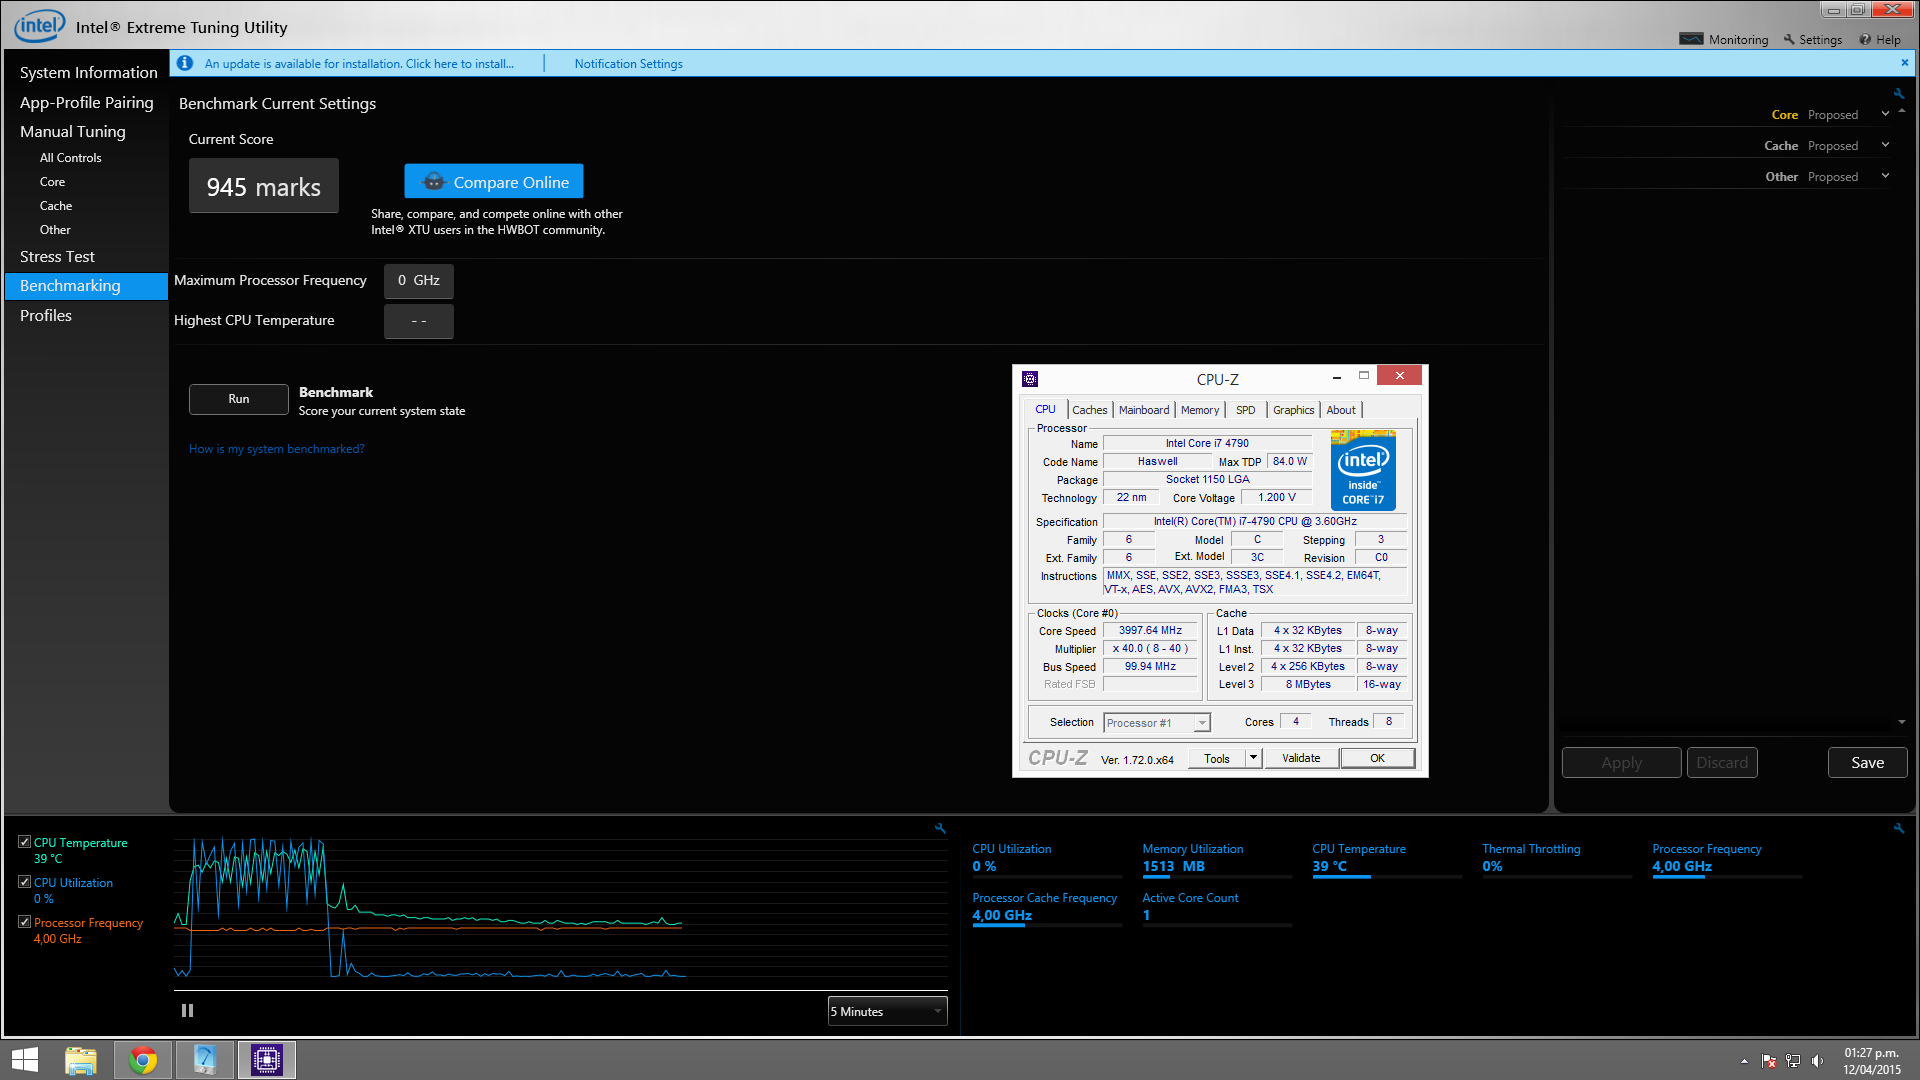Click Intel Core i7 badge in CPU-Z
1920x1080 pixels.
click(x=1363, y=470)
